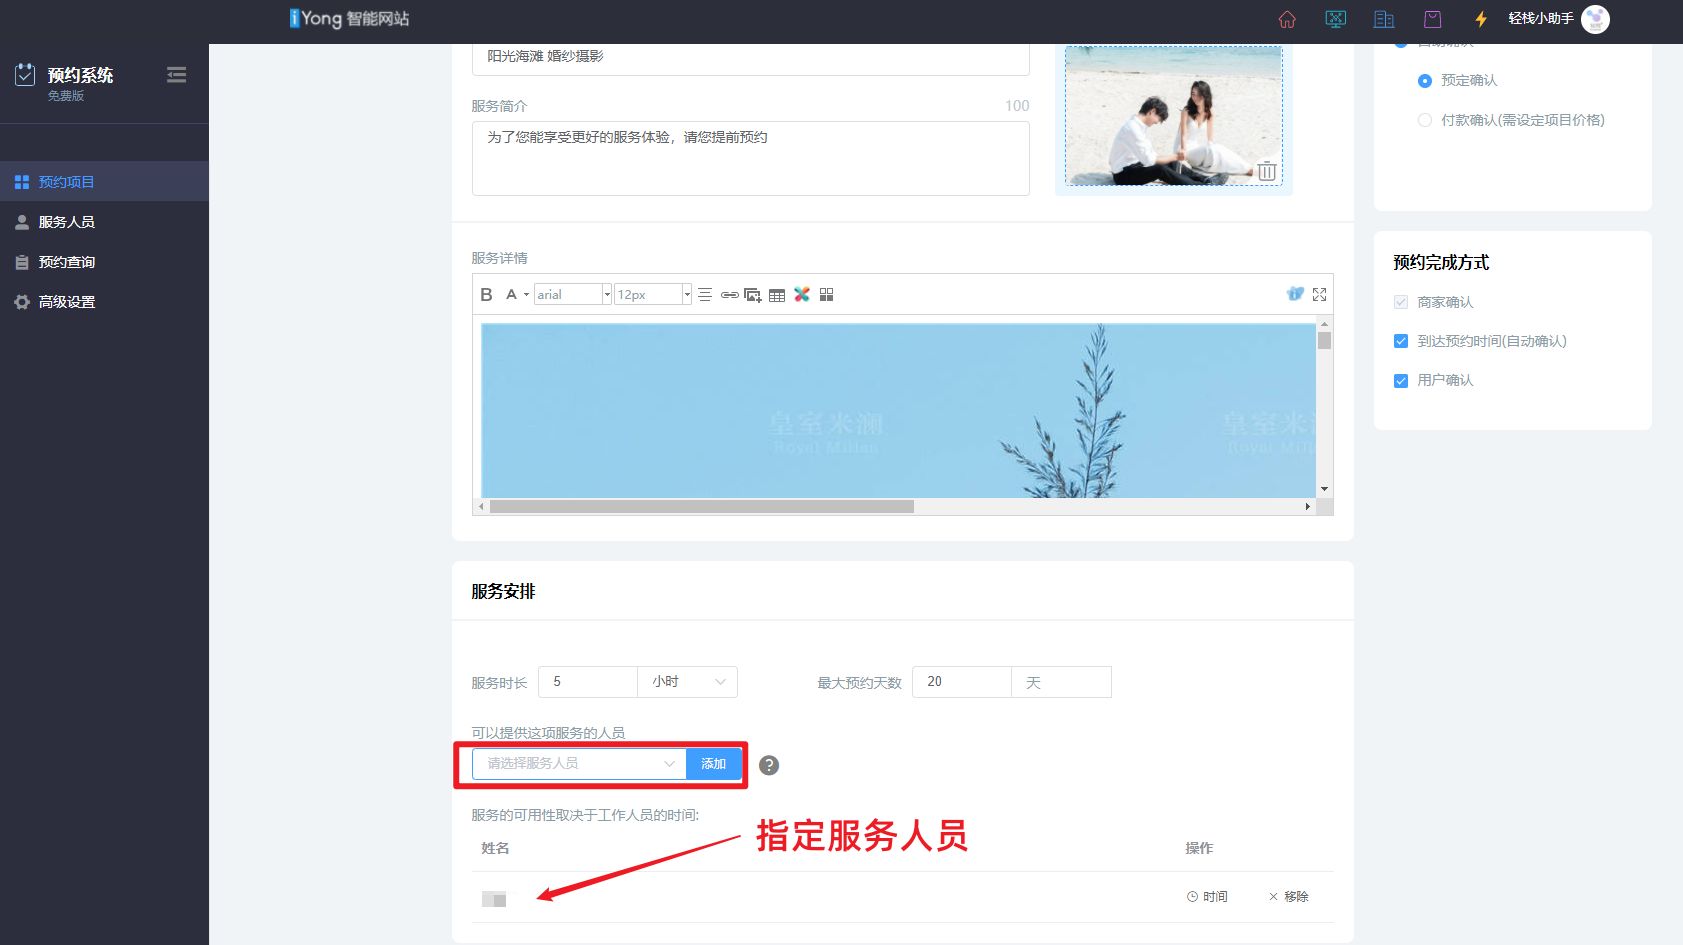This screenshot has width=1683, height=945.
Task: Insert an image via editor image icon
Action: coord(753,294)
